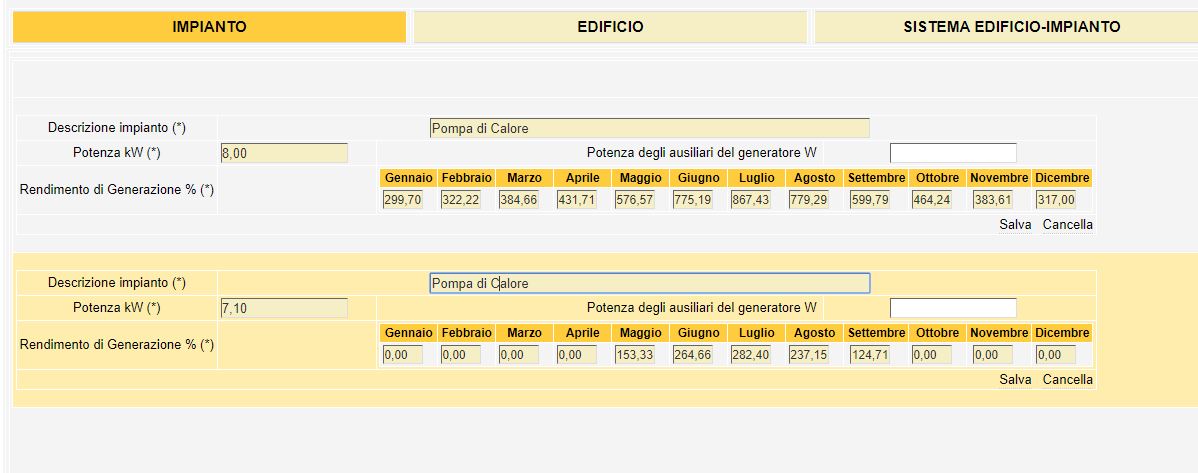Viewport: 1198px width, 473px height.
Task: Edit the Maggio value 153,33
Action: coord(634,355)
